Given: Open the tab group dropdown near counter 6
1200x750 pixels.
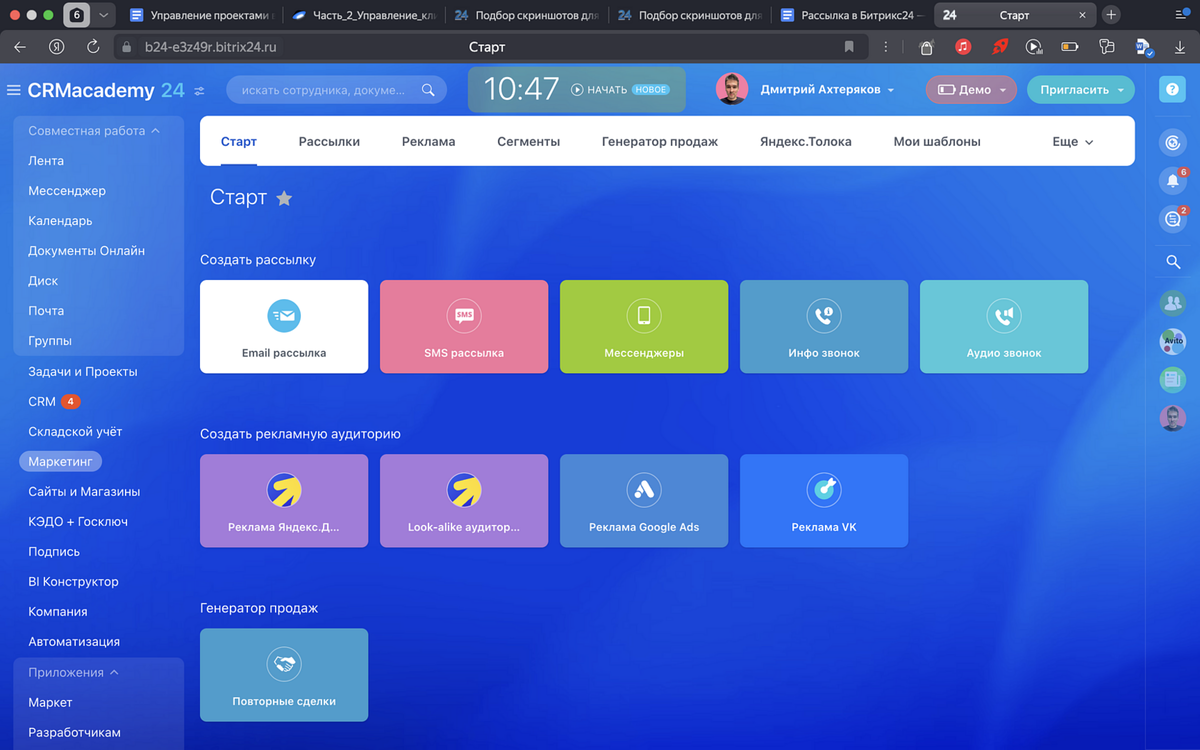Looking at the screenshot, I should click(x=104, y=15).
